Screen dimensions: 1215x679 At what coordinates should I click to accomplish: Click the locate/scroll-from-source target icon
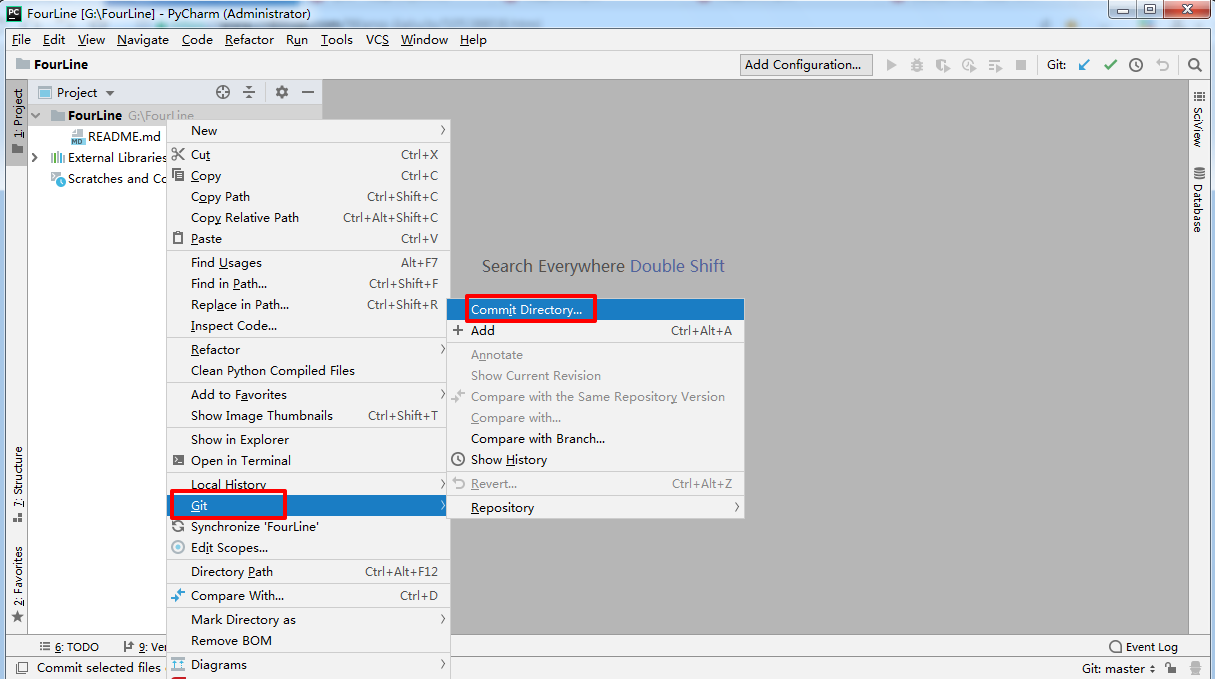point(223,92)
